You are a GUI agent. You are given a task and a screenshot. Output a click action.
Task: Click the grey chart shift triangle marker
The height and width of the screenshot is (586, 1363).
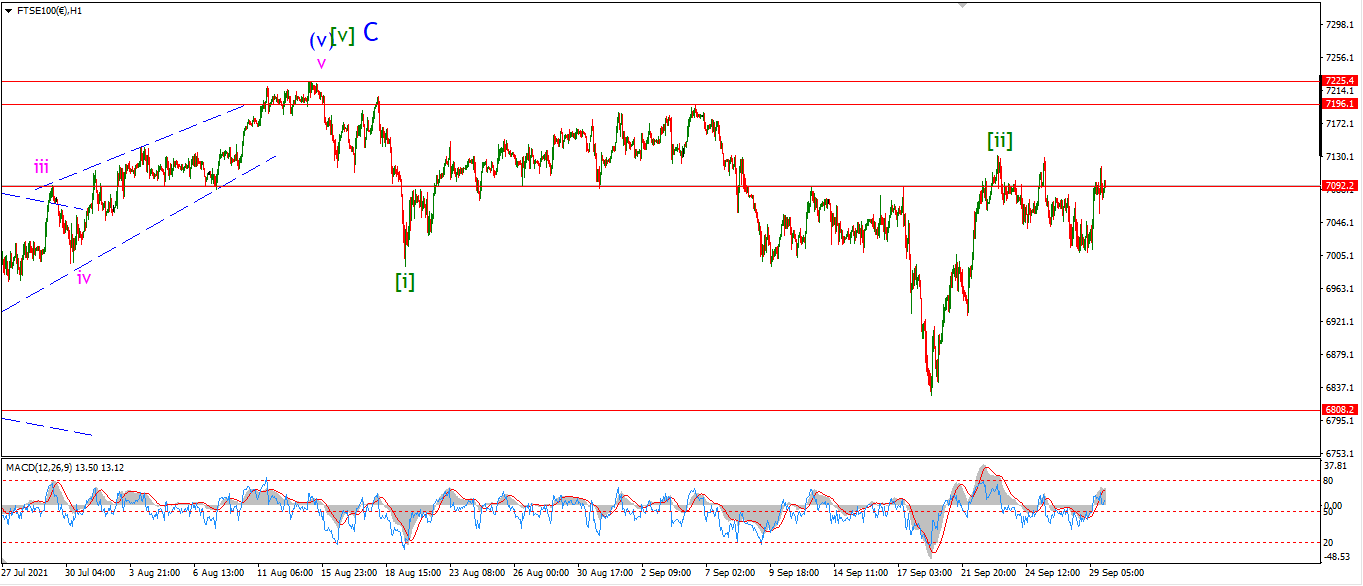[x=963, y=5]
